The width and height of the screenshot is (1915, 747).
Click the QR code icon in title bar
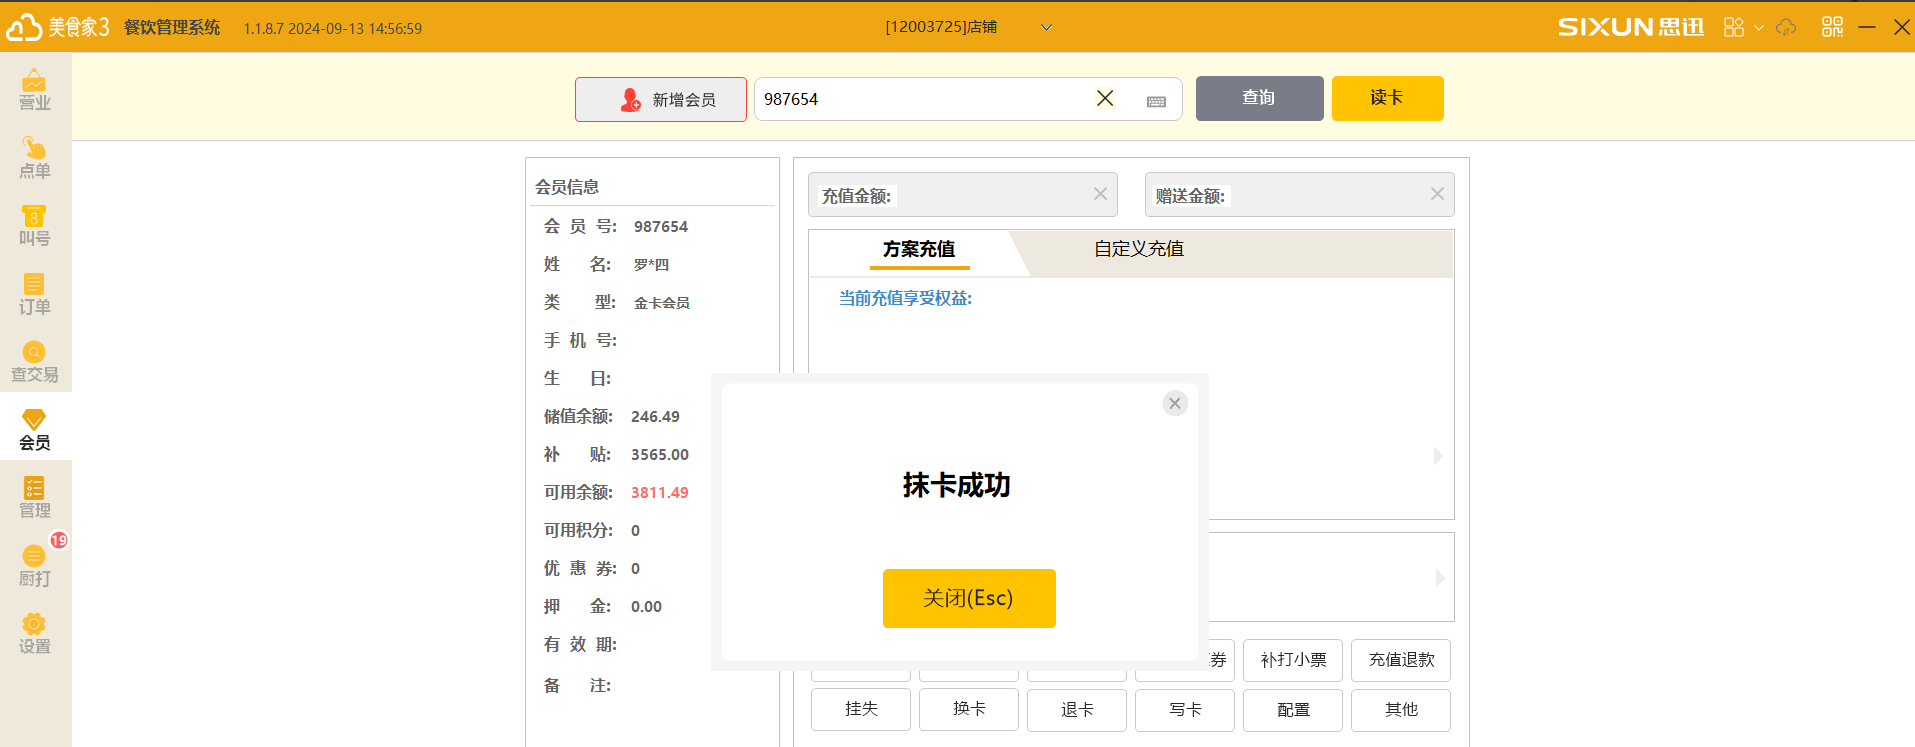[x=1832, y=27]
